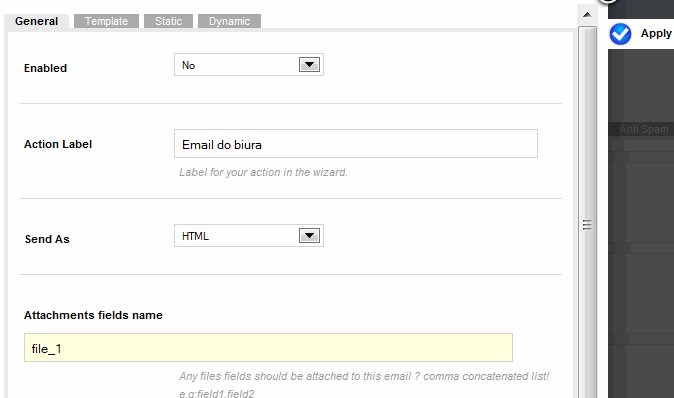Open the Enabled combo box showing No

[249, 65]
